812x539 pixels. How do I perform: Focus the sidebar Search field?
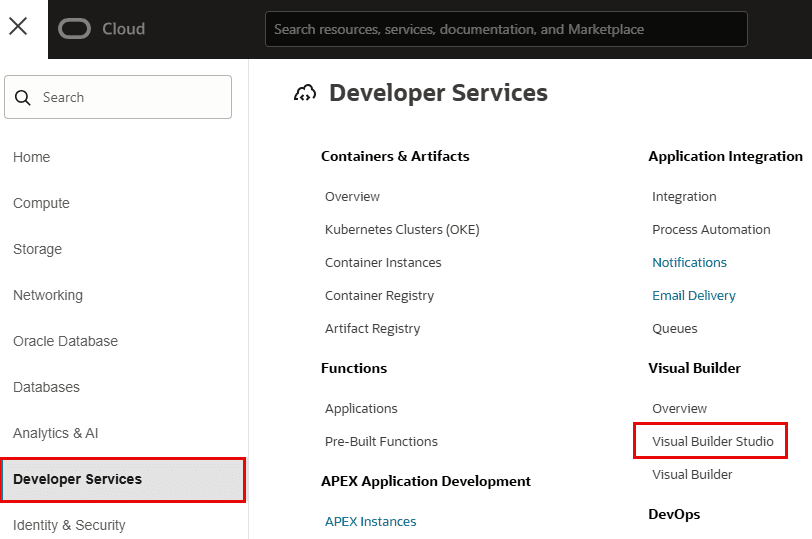[x=118, y=97]
